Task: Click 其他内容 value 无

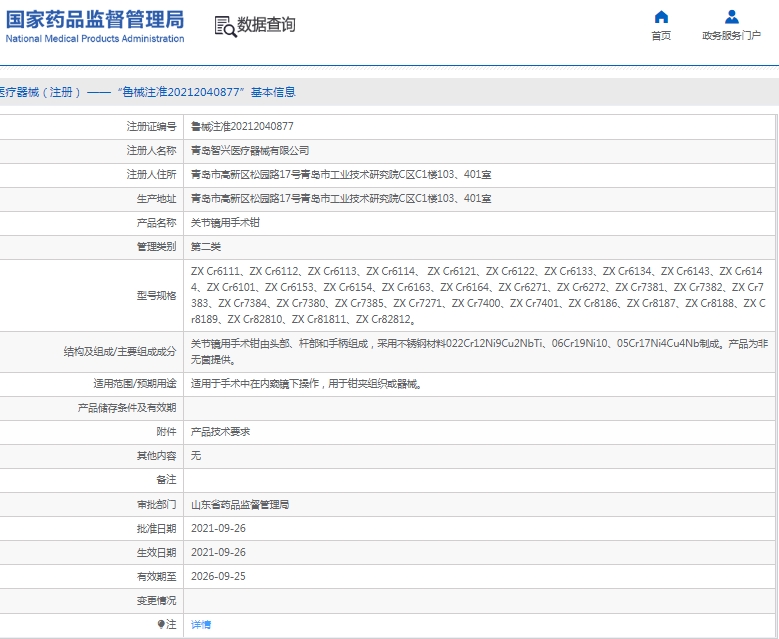Action: [x=196, y=456]
